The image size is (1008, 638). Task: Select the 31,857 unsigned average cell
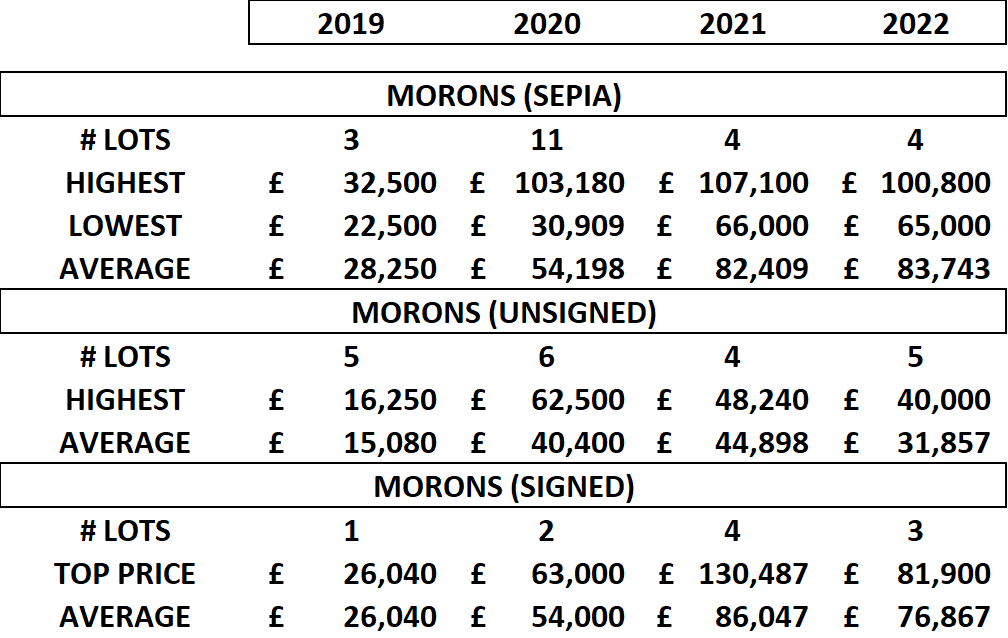point(943,442)
